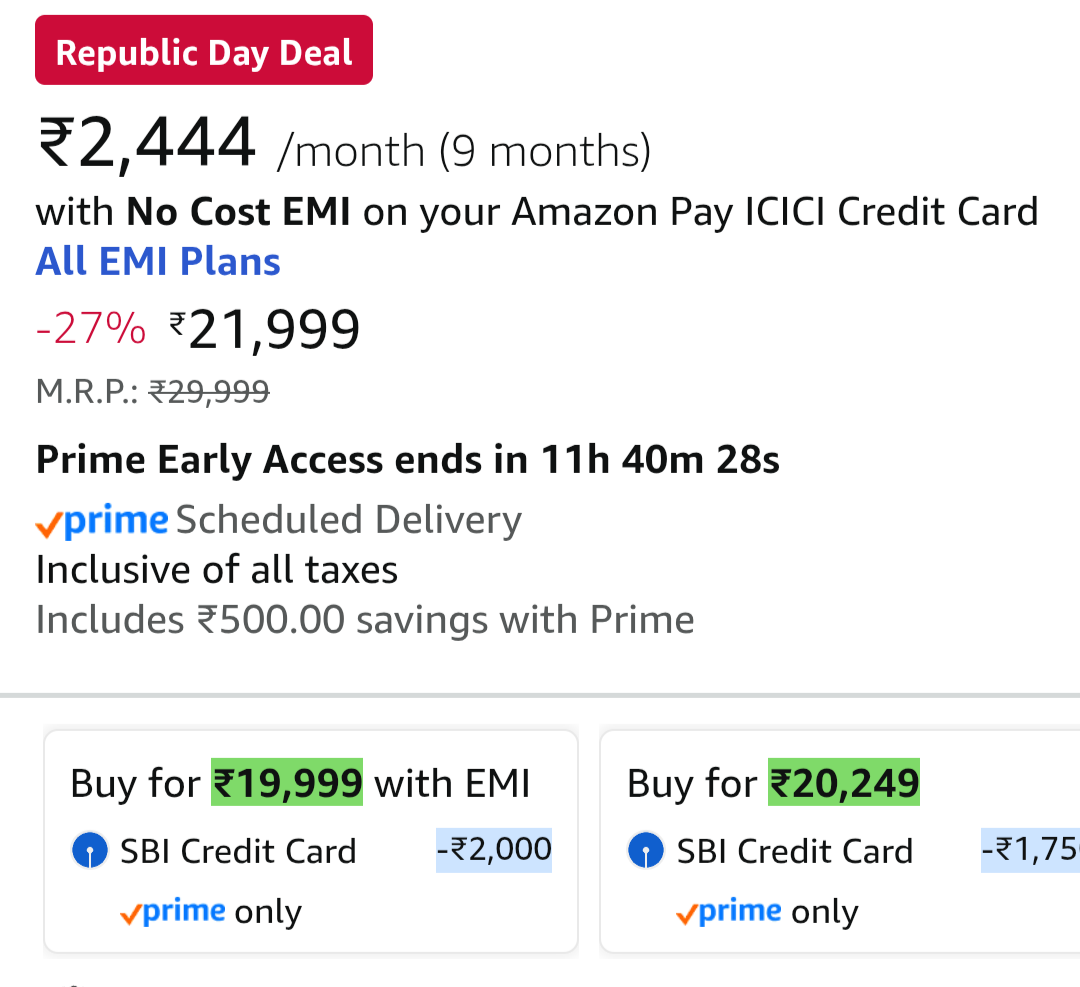Tap Prime only logo in ₹20,249 offer card
The image size is (1080, 987).
tap(729, 912)
